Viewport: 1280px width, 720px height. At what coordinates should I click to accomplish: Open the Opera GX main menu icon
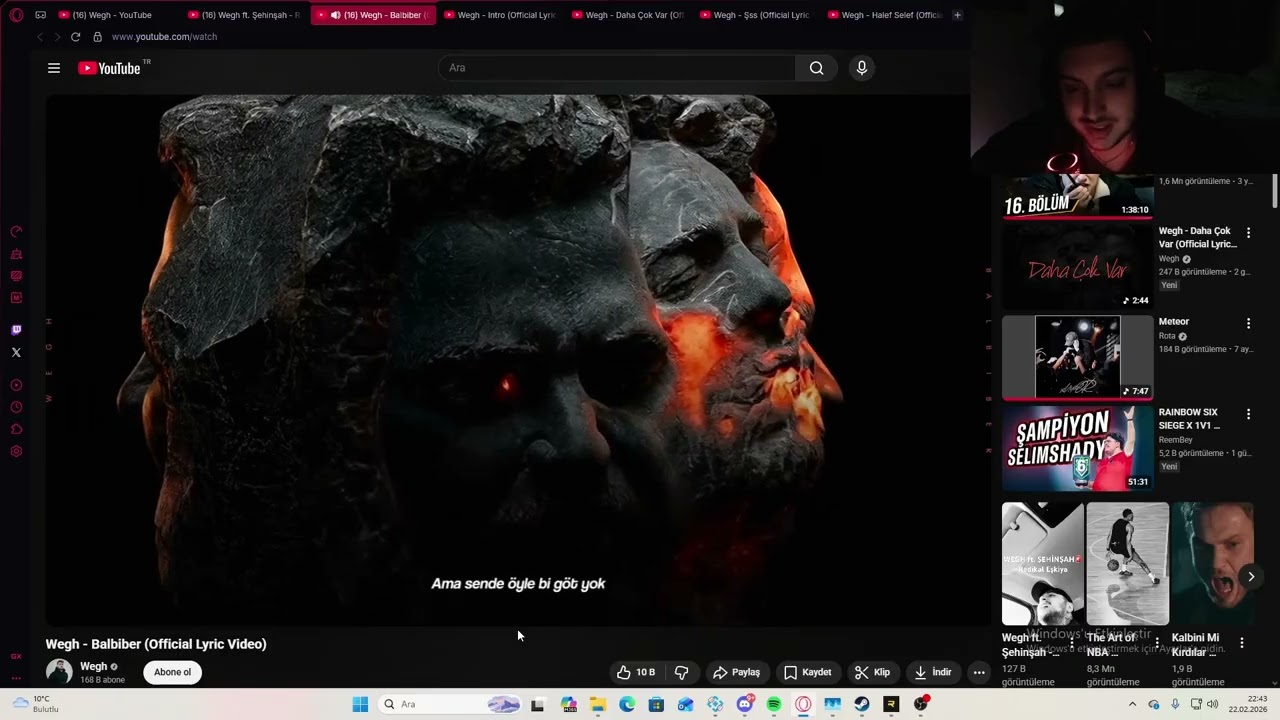(16, 15)
